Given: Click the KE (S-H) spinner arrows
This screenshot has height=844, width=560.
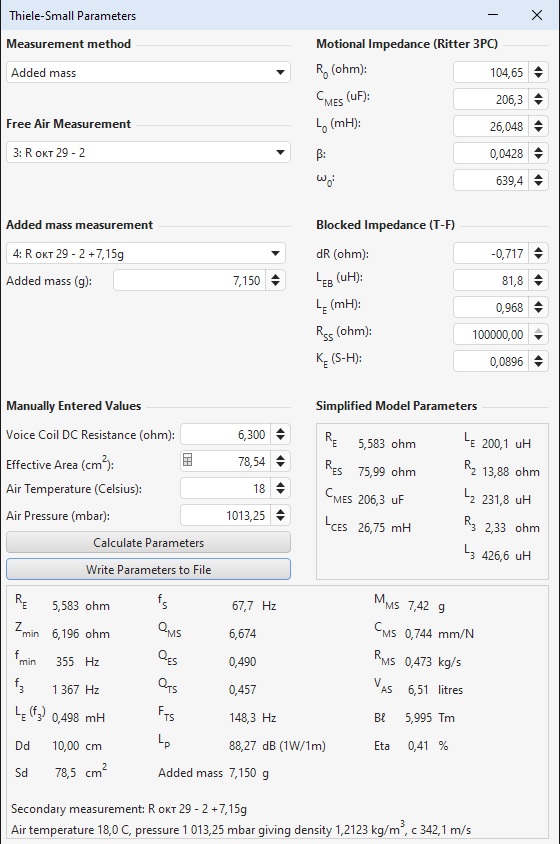Looking at the screenshot, I should 538,361.
